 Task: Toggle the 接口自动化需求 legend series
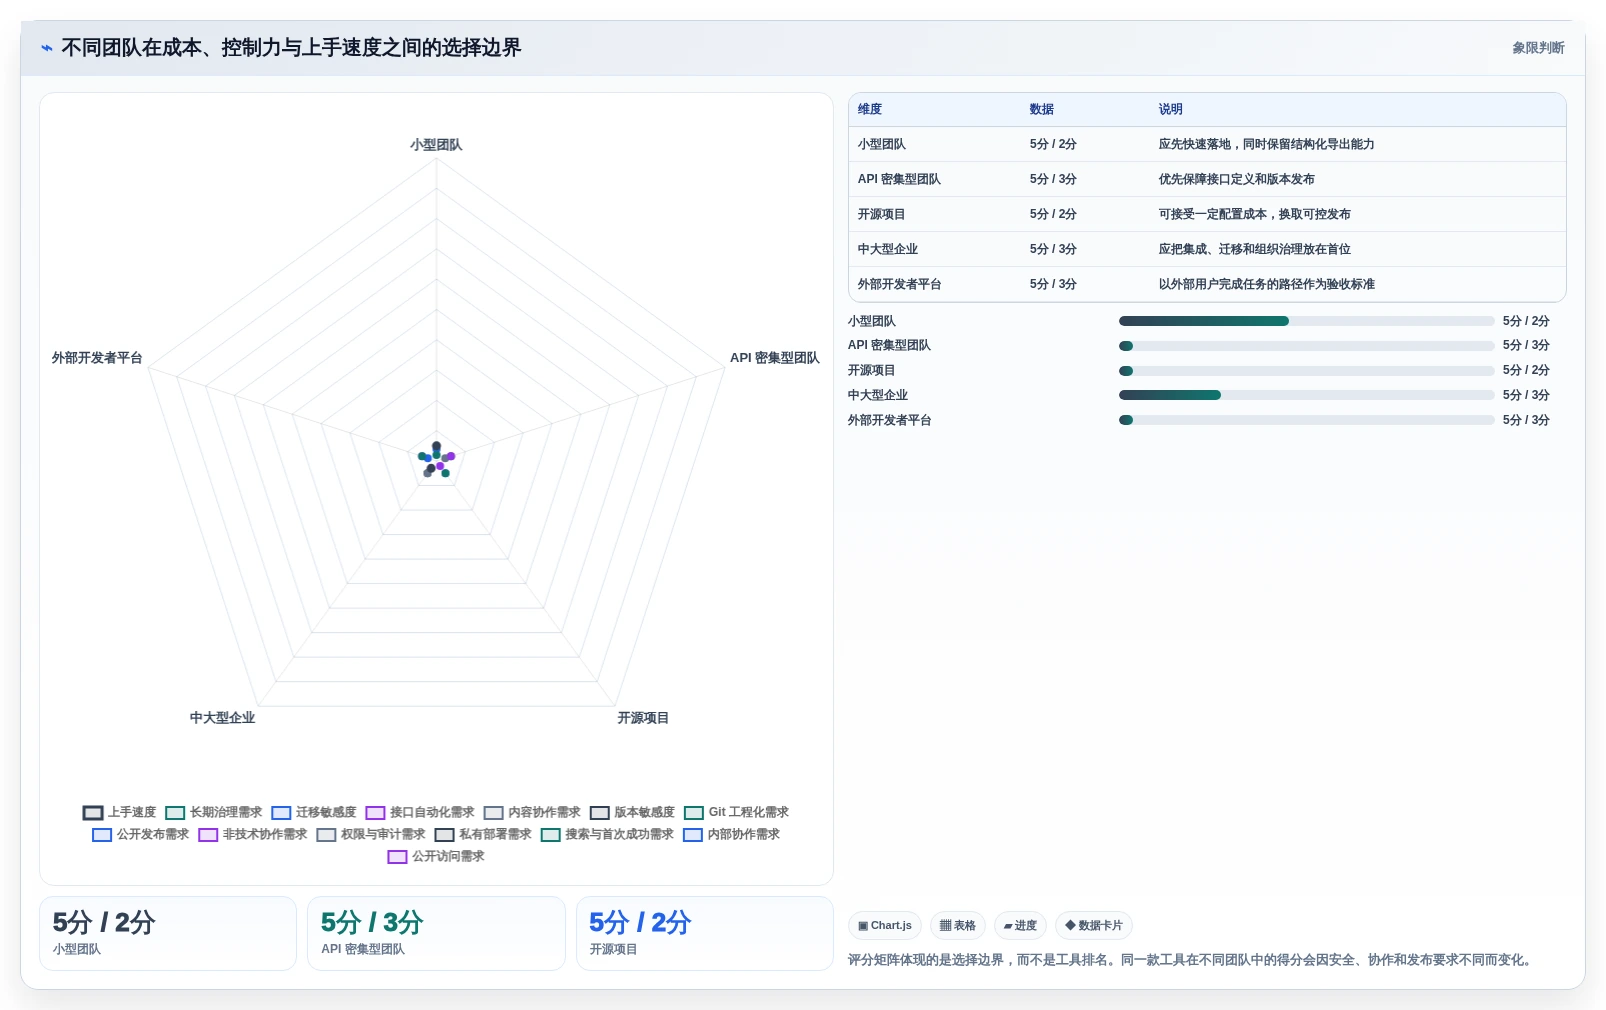(x=420, y=812)
